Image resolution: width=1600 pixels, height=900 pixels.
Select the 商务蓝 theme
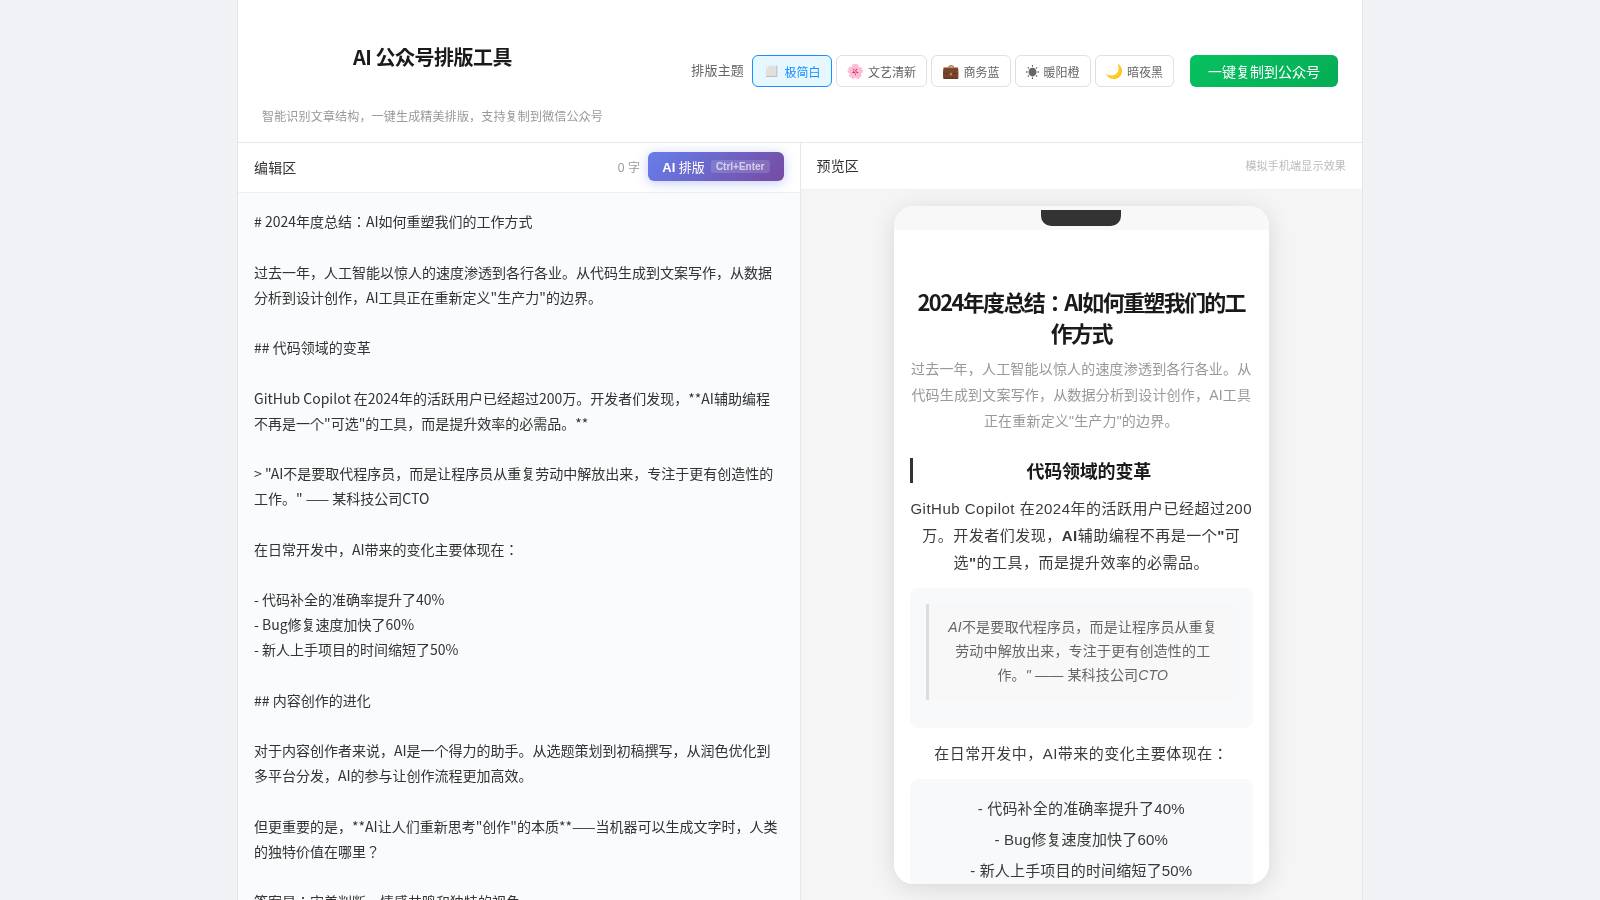click(970, 71)
